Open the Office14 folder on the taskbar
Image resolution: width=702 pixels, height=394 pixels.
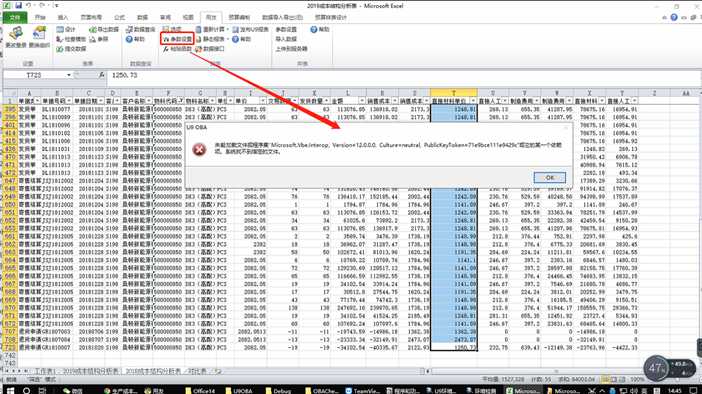[x=200, y=390]
